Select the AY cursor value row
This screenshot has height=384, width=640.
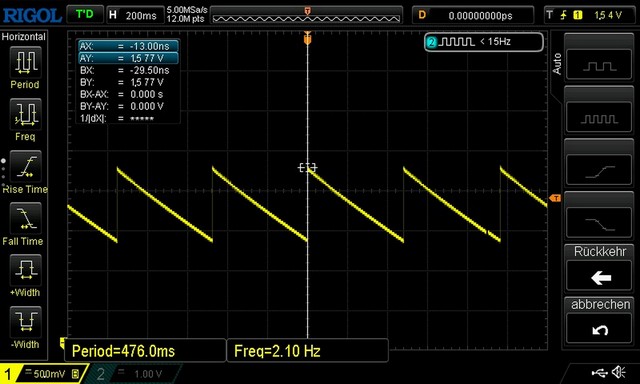[x=128, y=58]
